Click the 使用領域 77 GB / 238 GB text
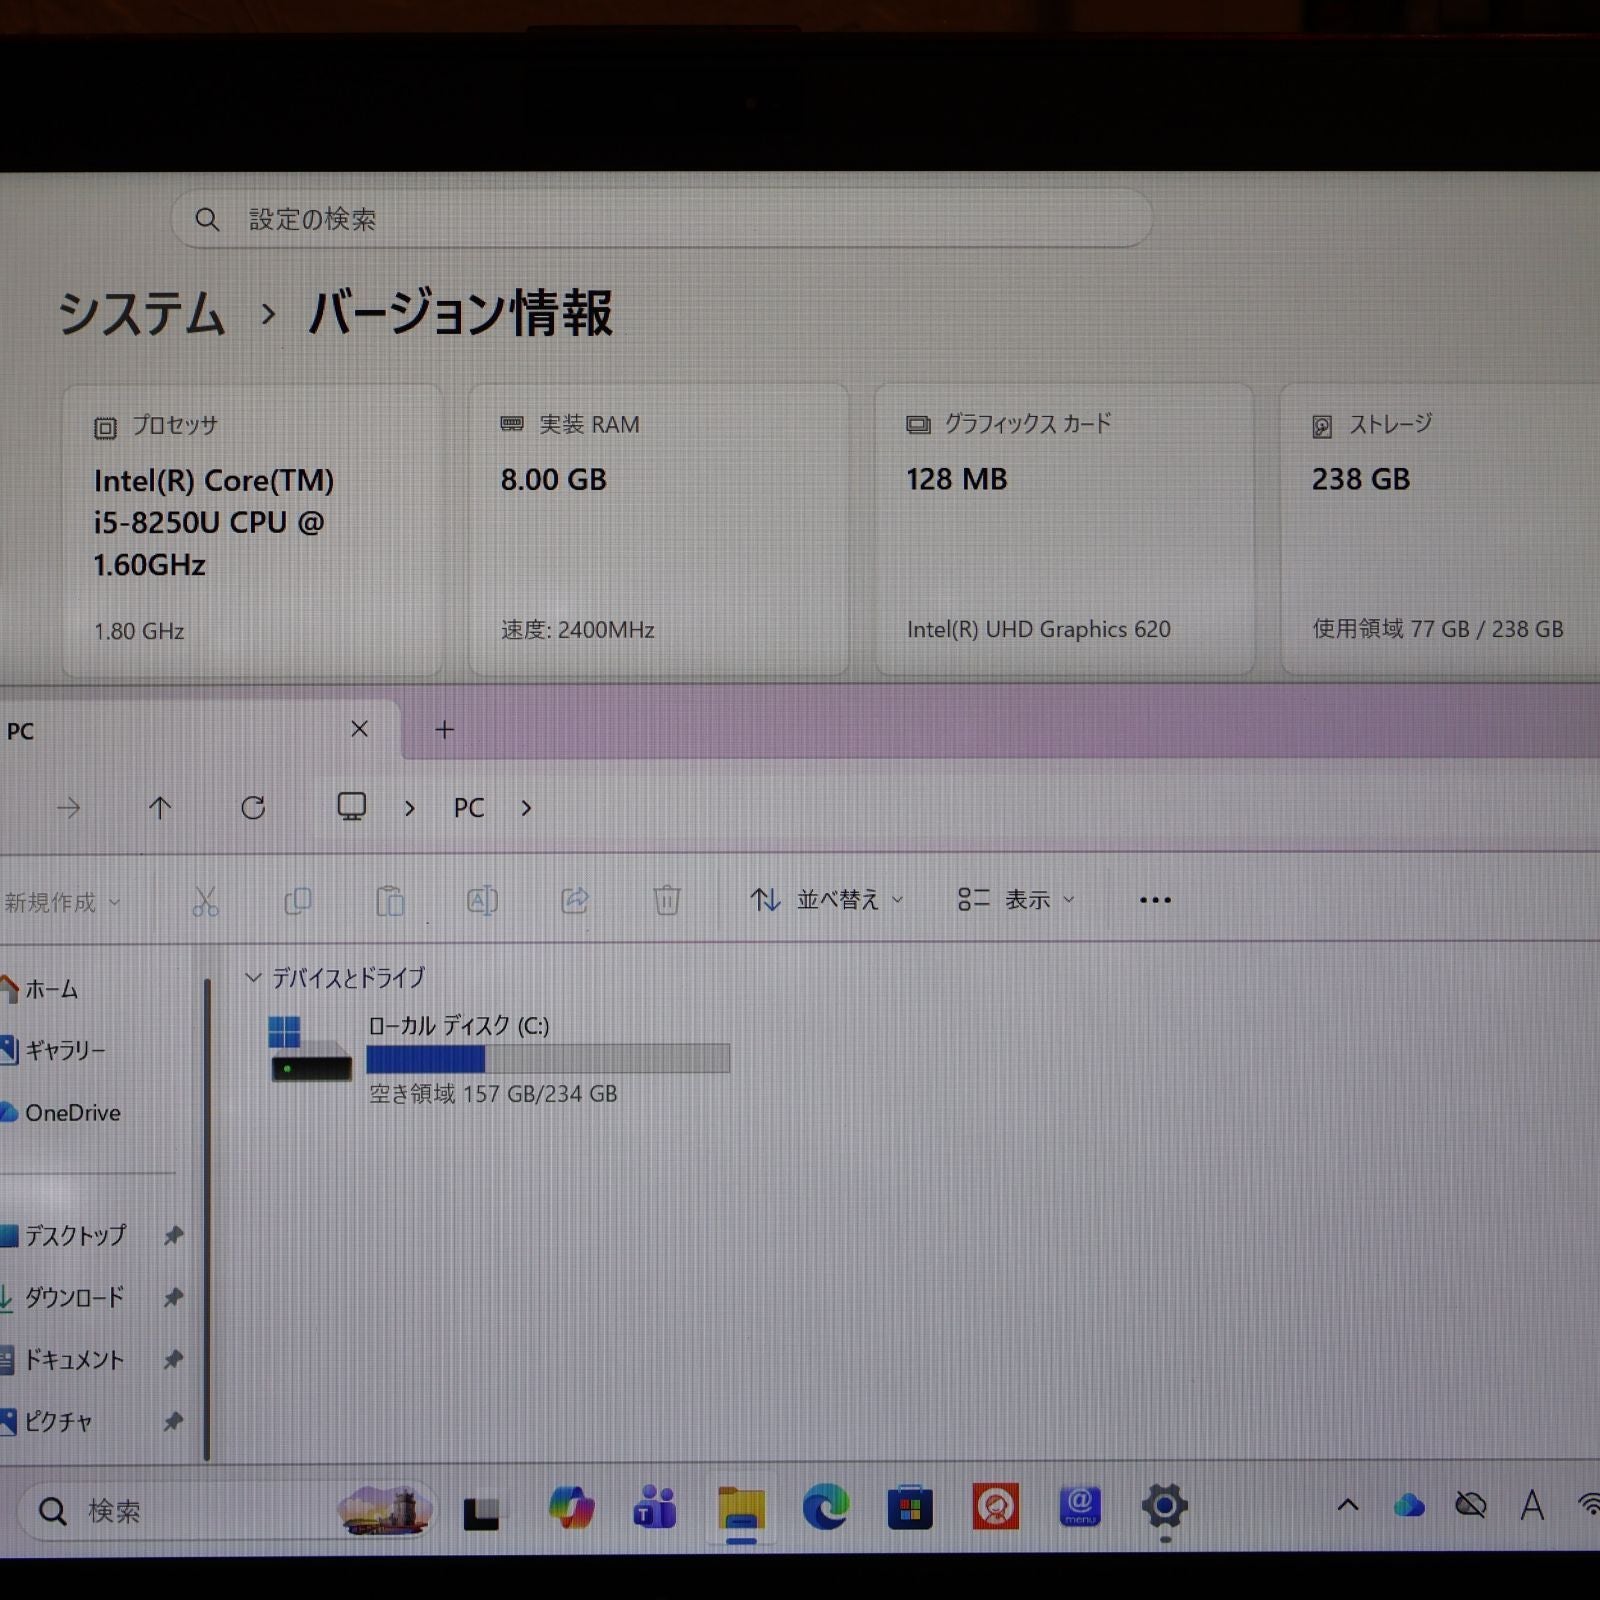 click(x=1438, y=629)
